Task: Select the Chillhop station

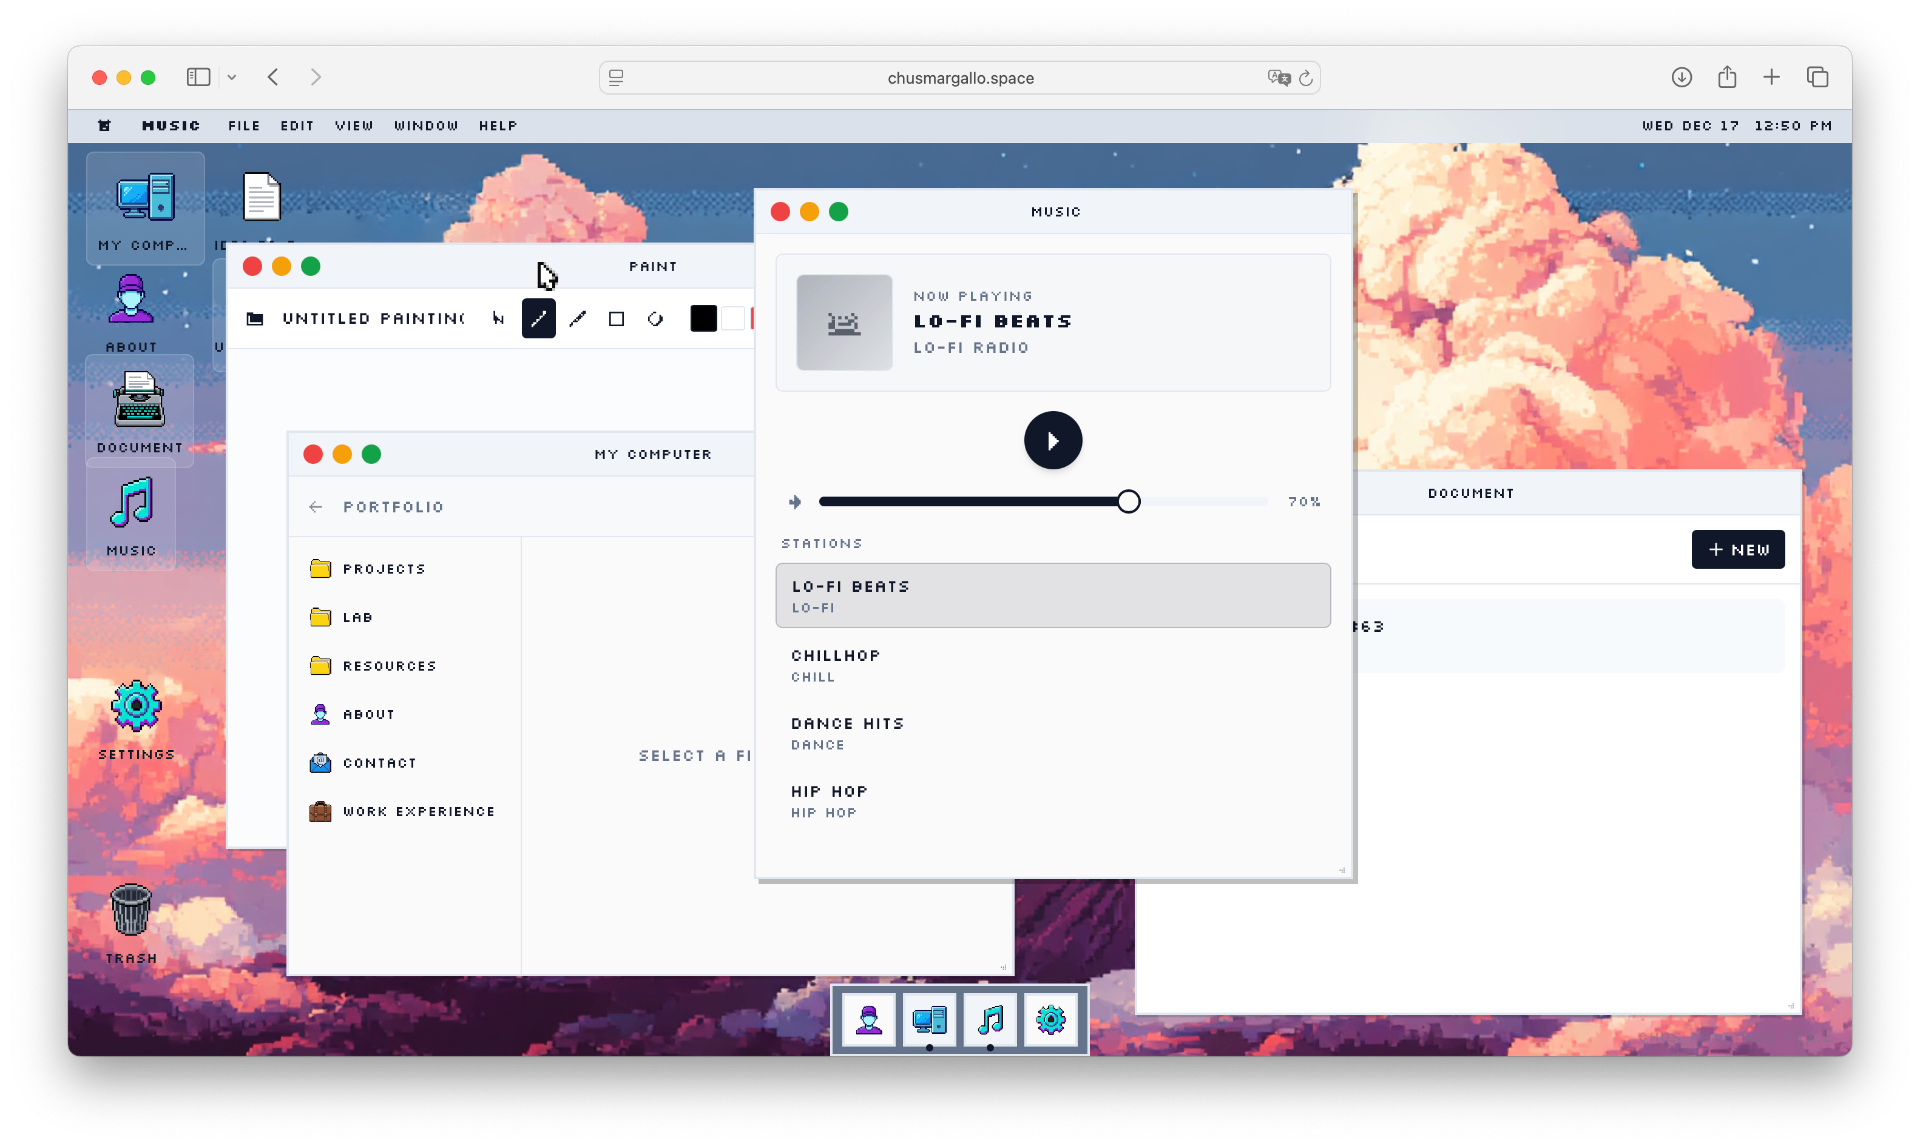Action: [x=1052, y=664]
